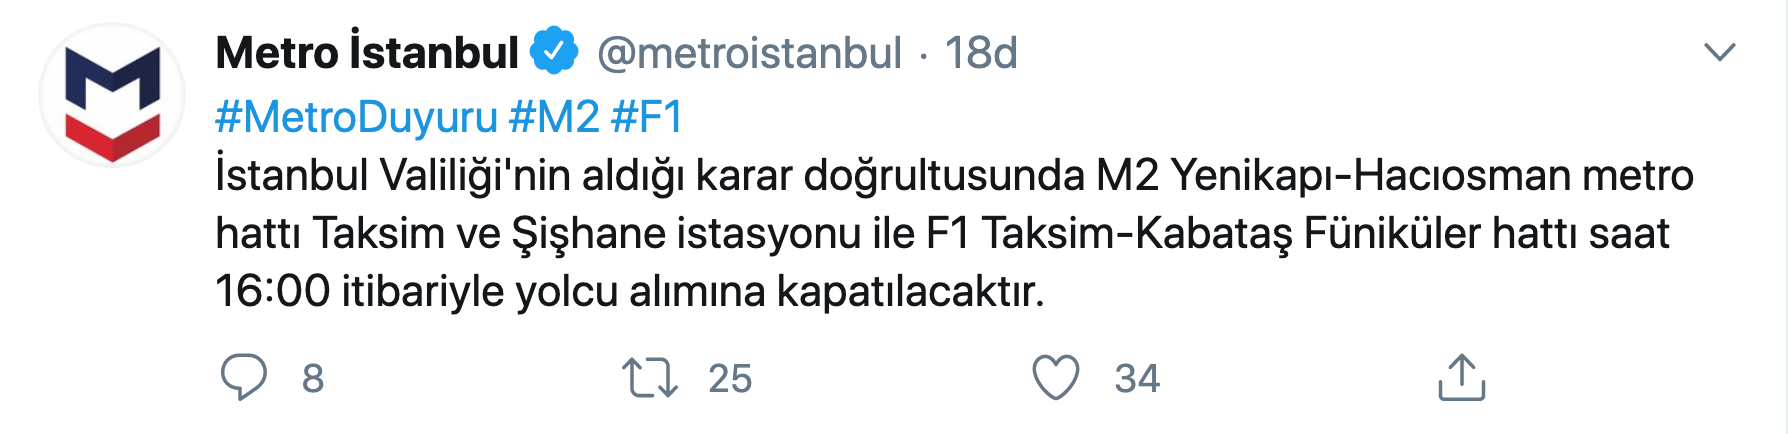Open the Metro İstanbul profile avatar
The height and width of the screenshot is (434, 1788).
point(112,95)
